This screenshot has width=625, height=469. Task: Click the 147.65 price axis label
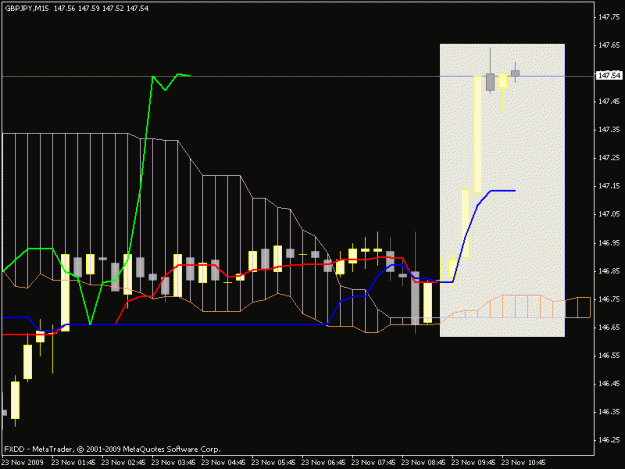pos(609,45)
